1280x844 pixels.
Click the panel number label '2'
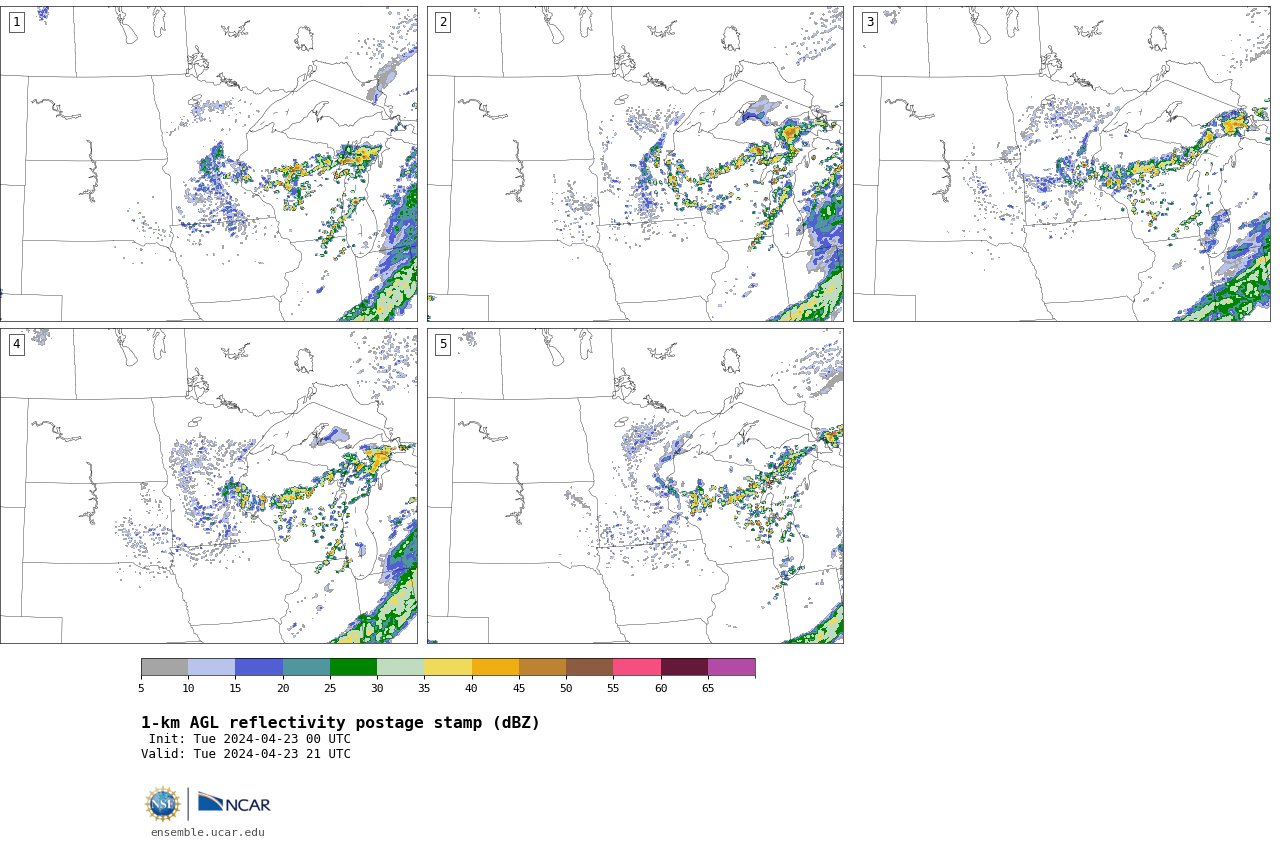(x=443, y=22)
